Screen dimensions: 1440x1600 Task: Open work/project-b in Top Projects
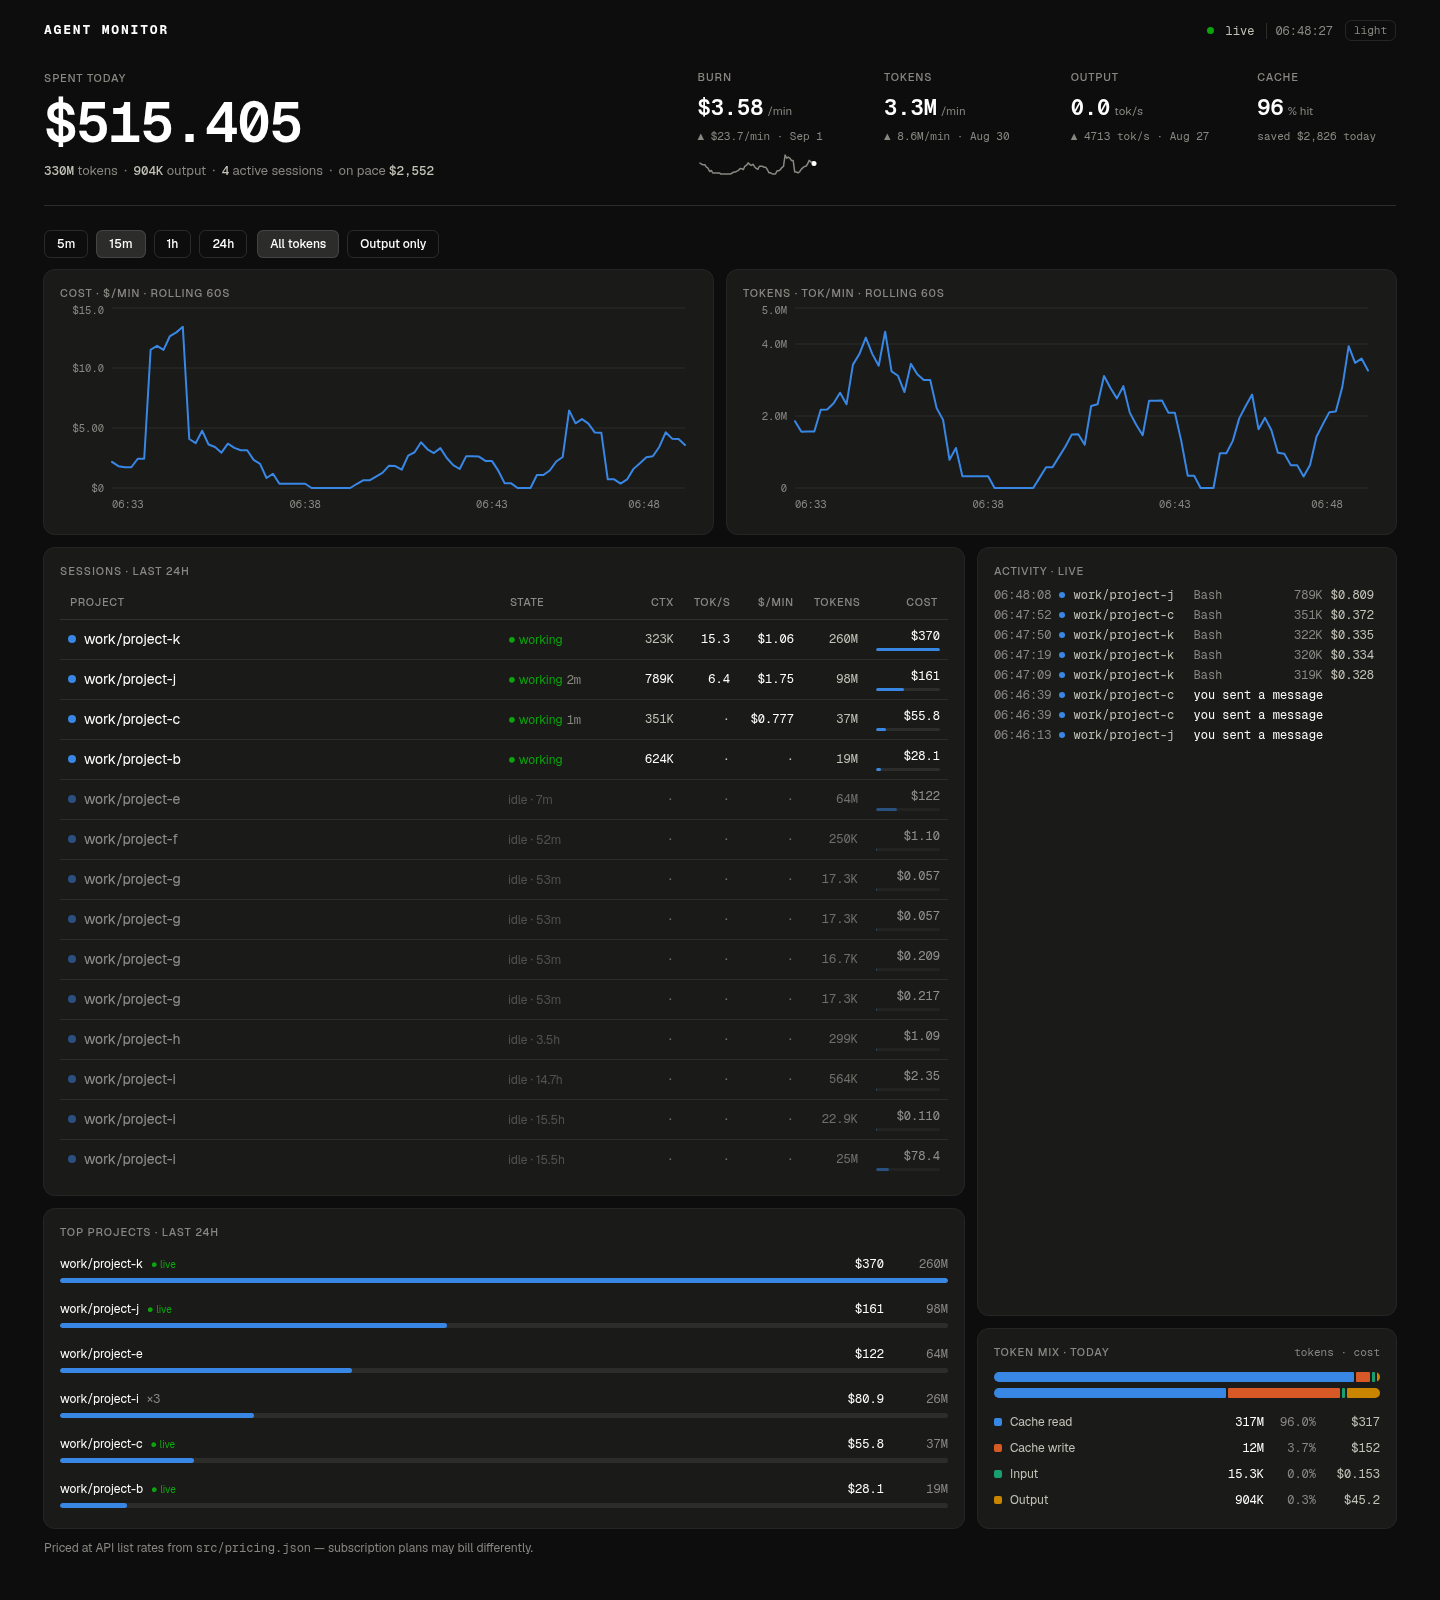[x=504, y=1495]
